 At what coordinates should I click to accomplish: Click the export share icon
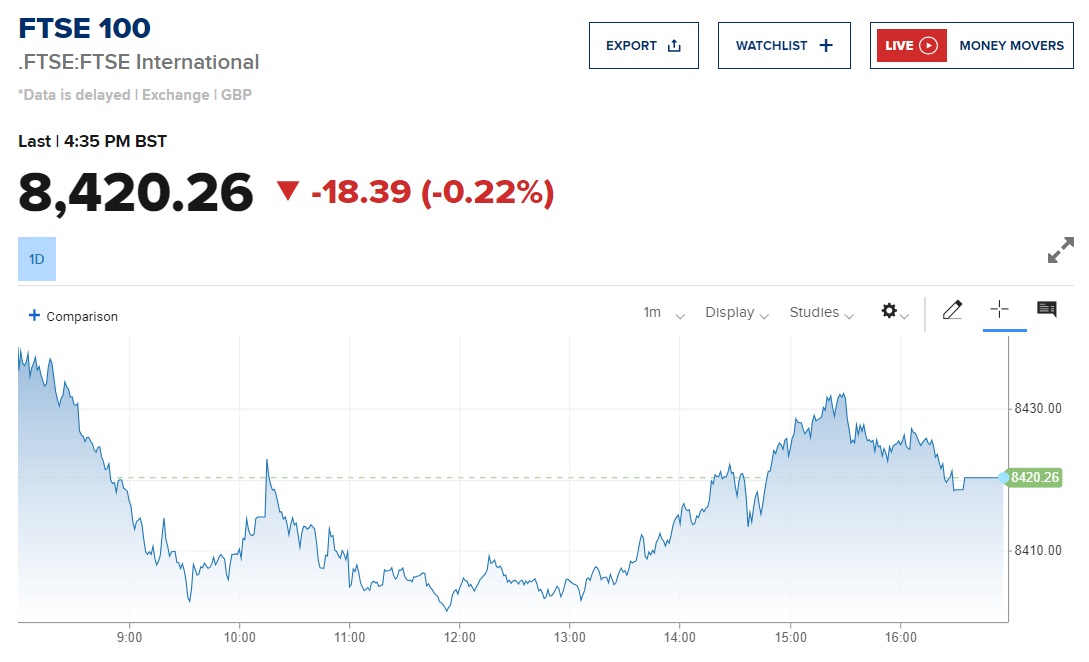[674, 46]
